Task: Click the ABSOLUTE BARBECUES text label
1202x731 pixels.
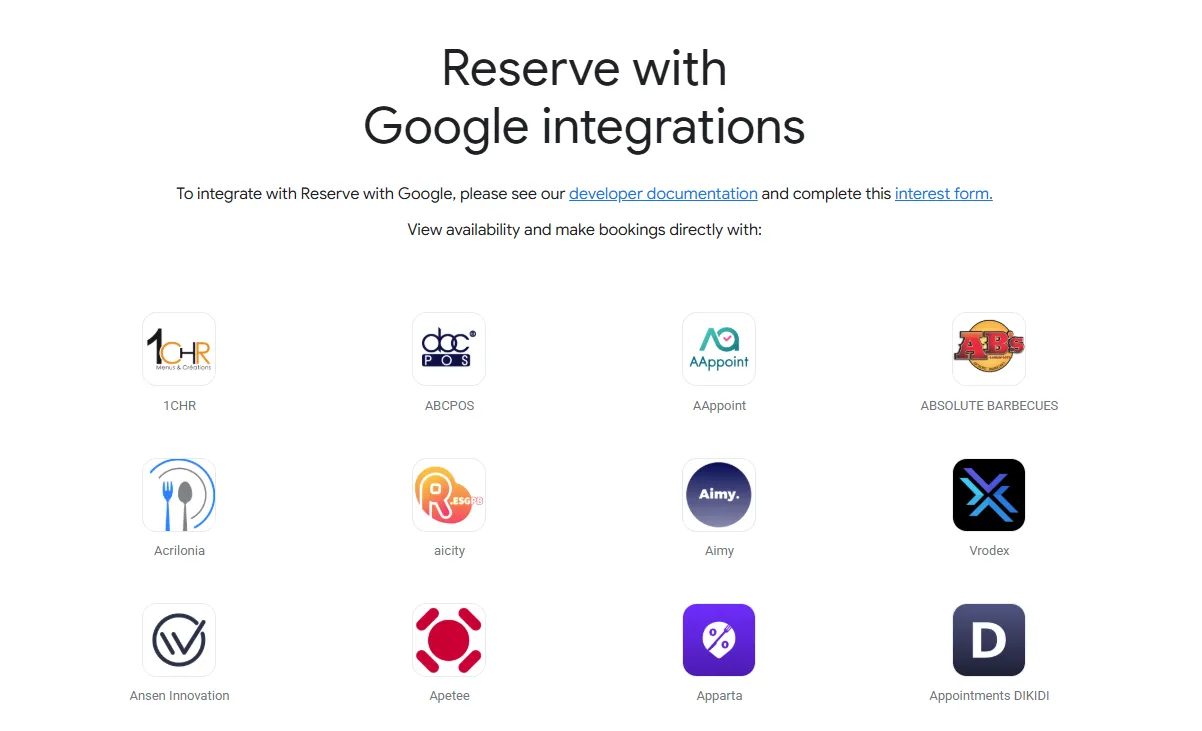Action: click(990, 406)
